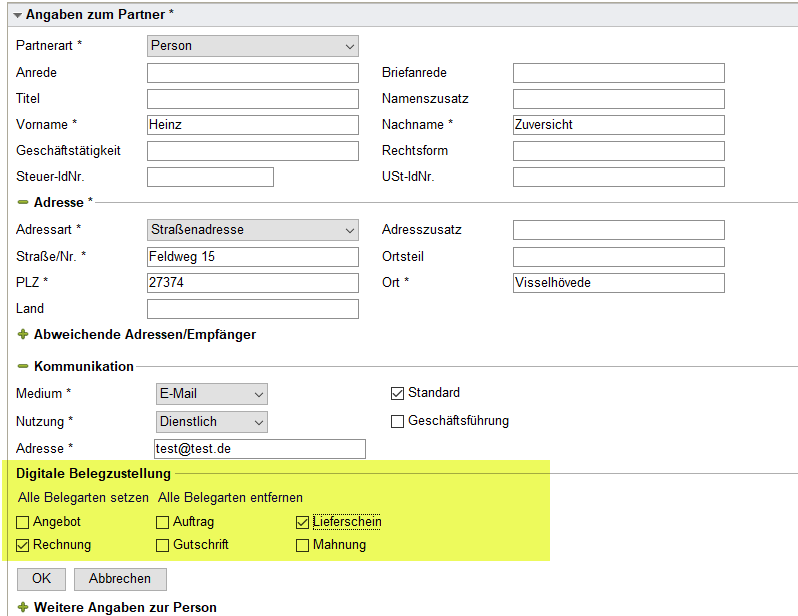Collapse the Adresse section minus icon
798x616 pixels.
(23, 203)
